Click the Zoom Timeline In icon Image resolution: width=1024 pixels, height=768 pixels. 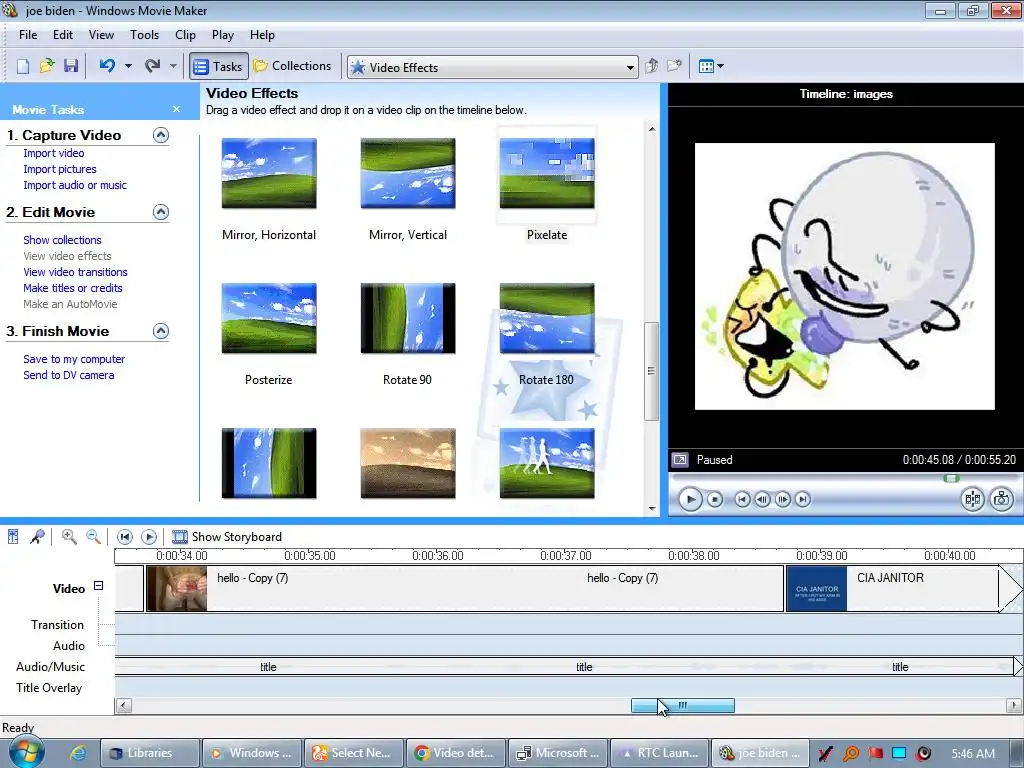pos(69,537)
